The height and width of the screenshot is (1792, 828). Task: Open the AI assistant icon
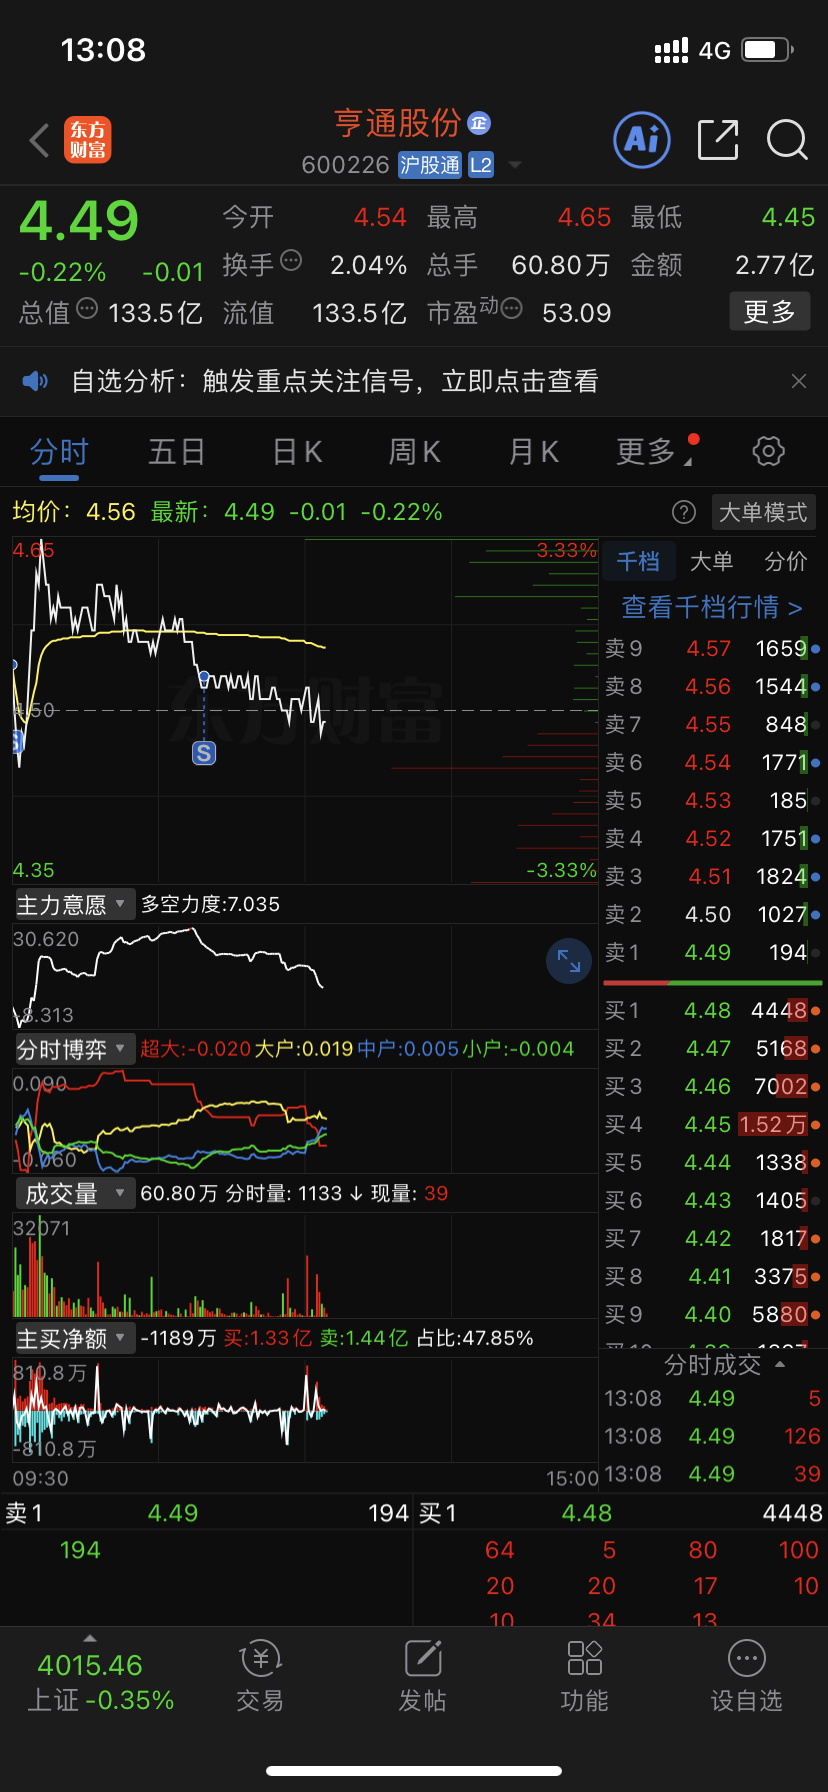642,140
